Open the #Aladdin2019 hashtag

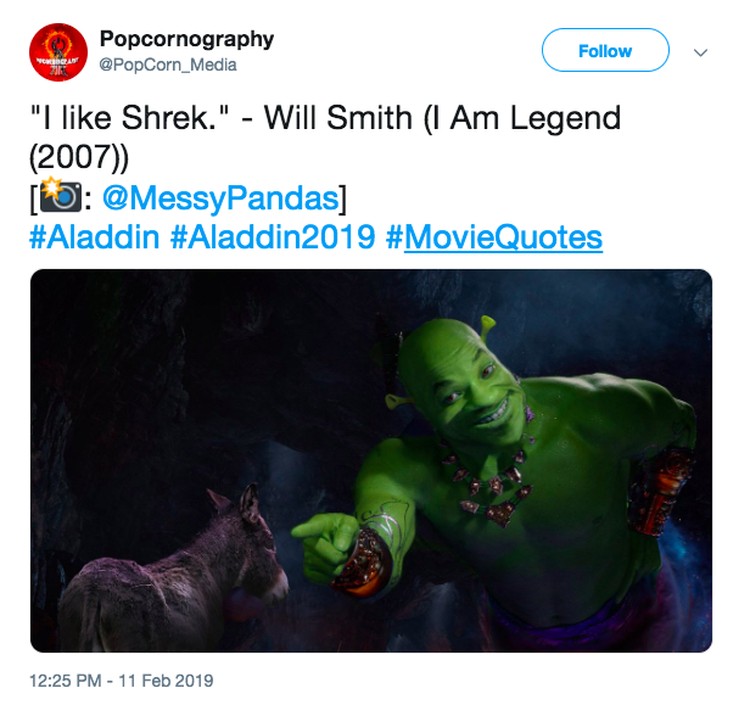tap(273, 237)
